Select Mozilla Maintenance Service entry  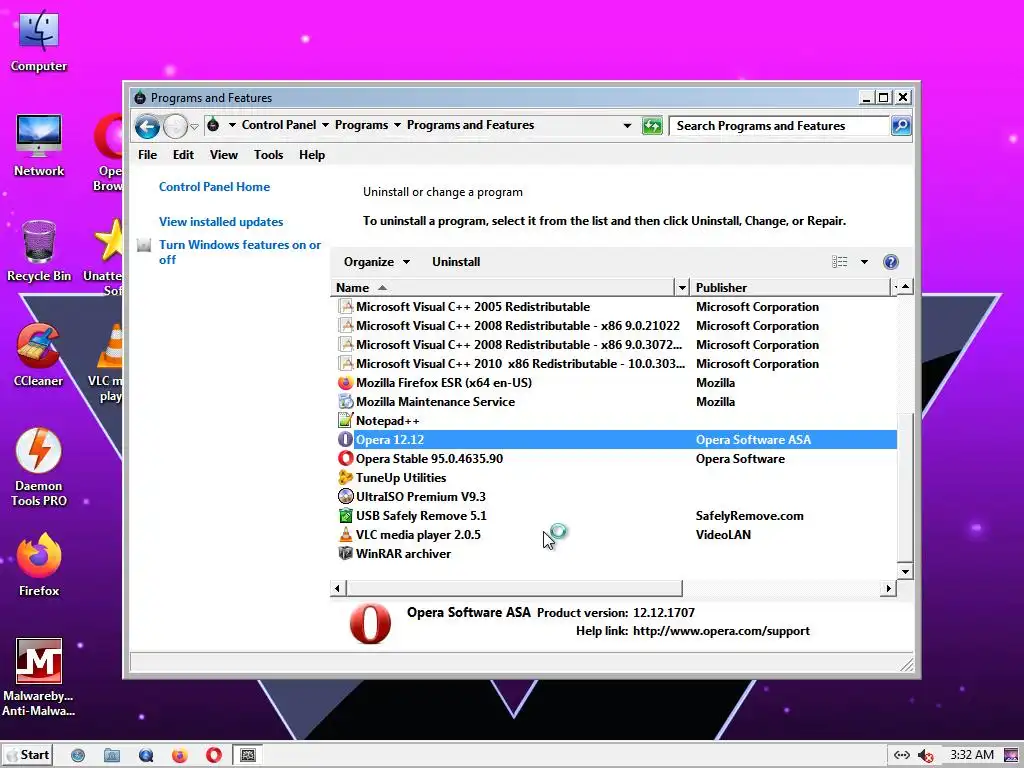coord(614,402)
